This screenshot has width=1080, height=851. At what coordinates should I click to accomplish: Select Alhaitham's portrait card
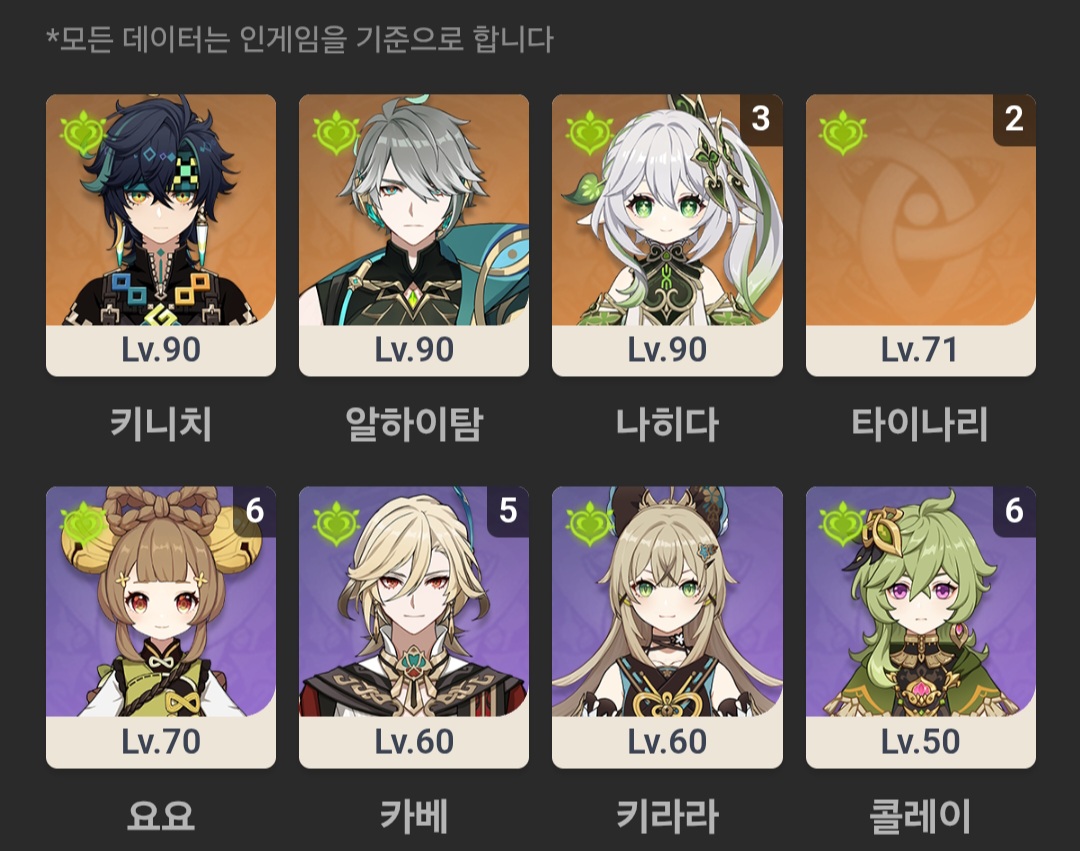click(x=414, y=235)
